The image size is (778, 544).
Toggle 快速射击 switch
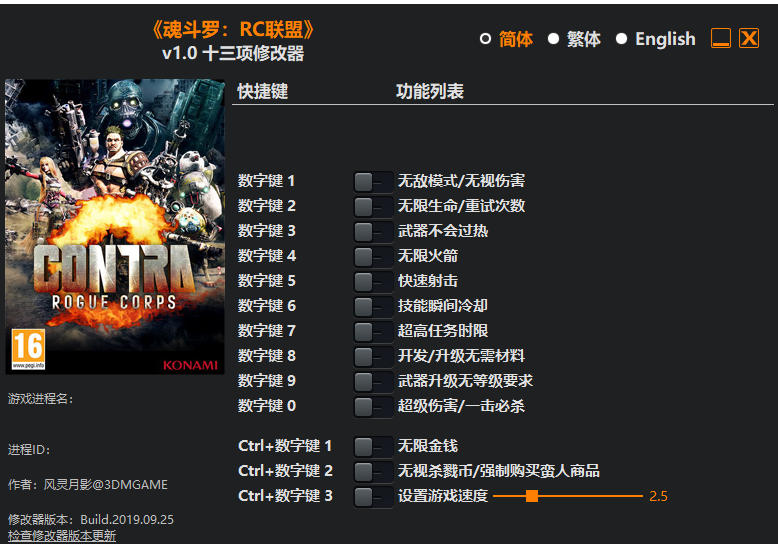(373, 281)
